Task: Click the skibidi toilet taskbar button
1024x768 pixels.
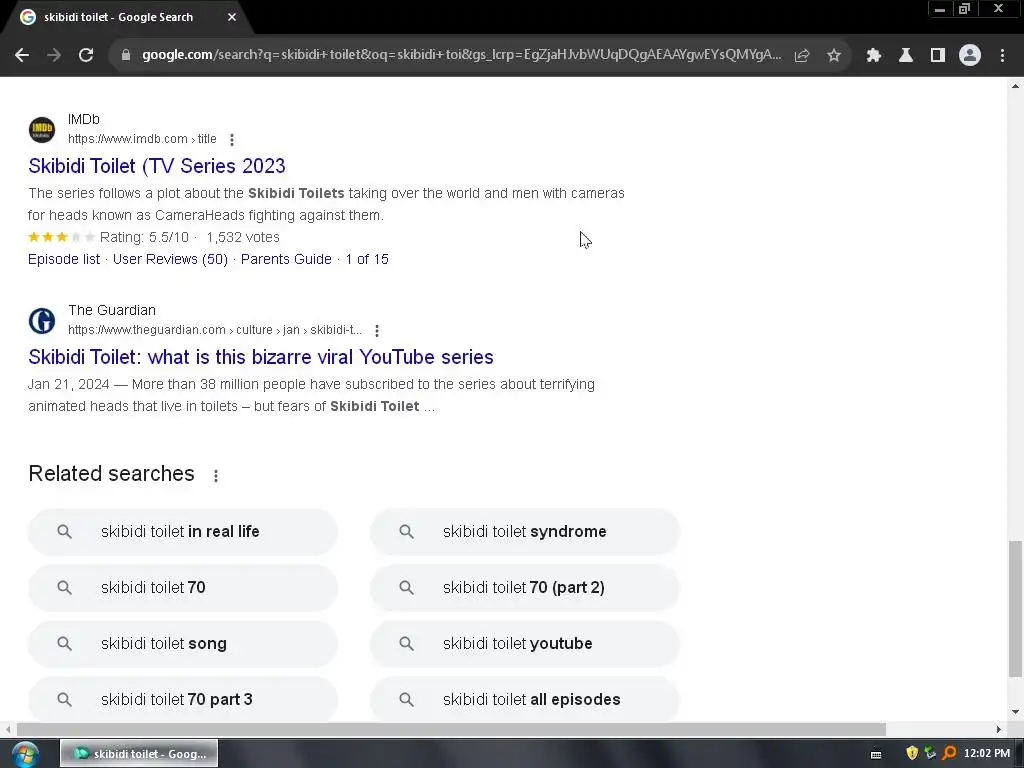Action: 139,754
